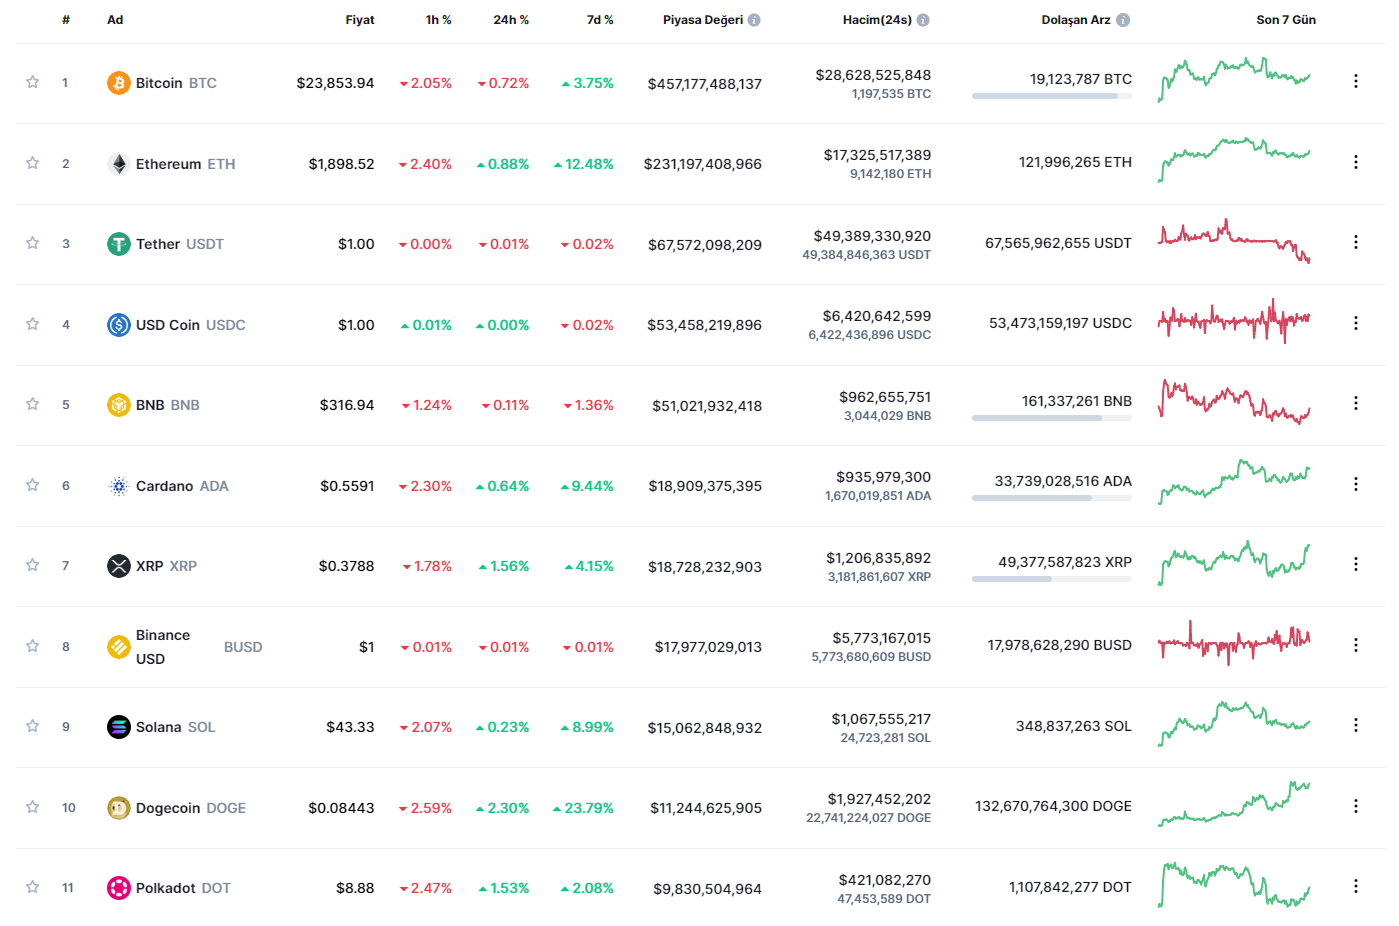
Task: Click the Cardano ADA logo icon
Action: (119, 485)
